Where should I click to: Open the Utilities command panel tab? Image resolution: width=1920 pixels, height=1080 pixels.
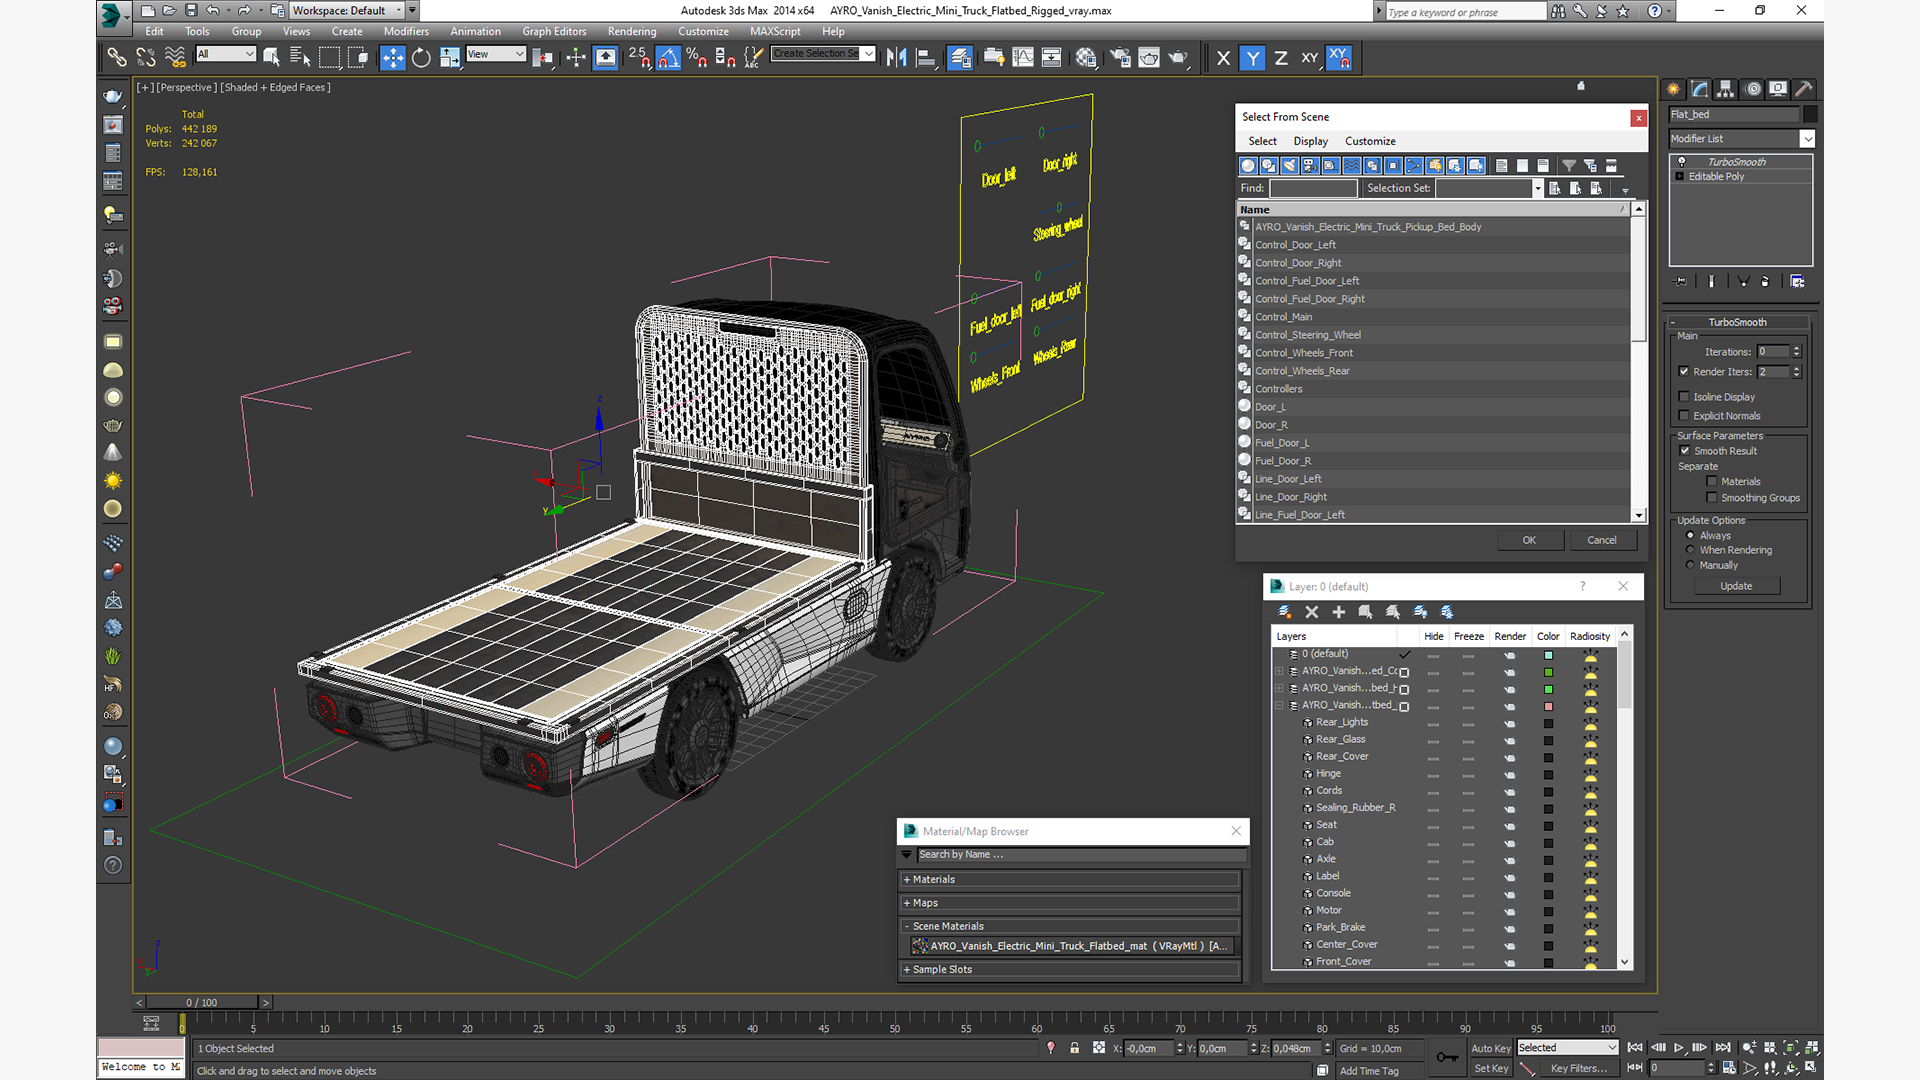pos(1804,89)
